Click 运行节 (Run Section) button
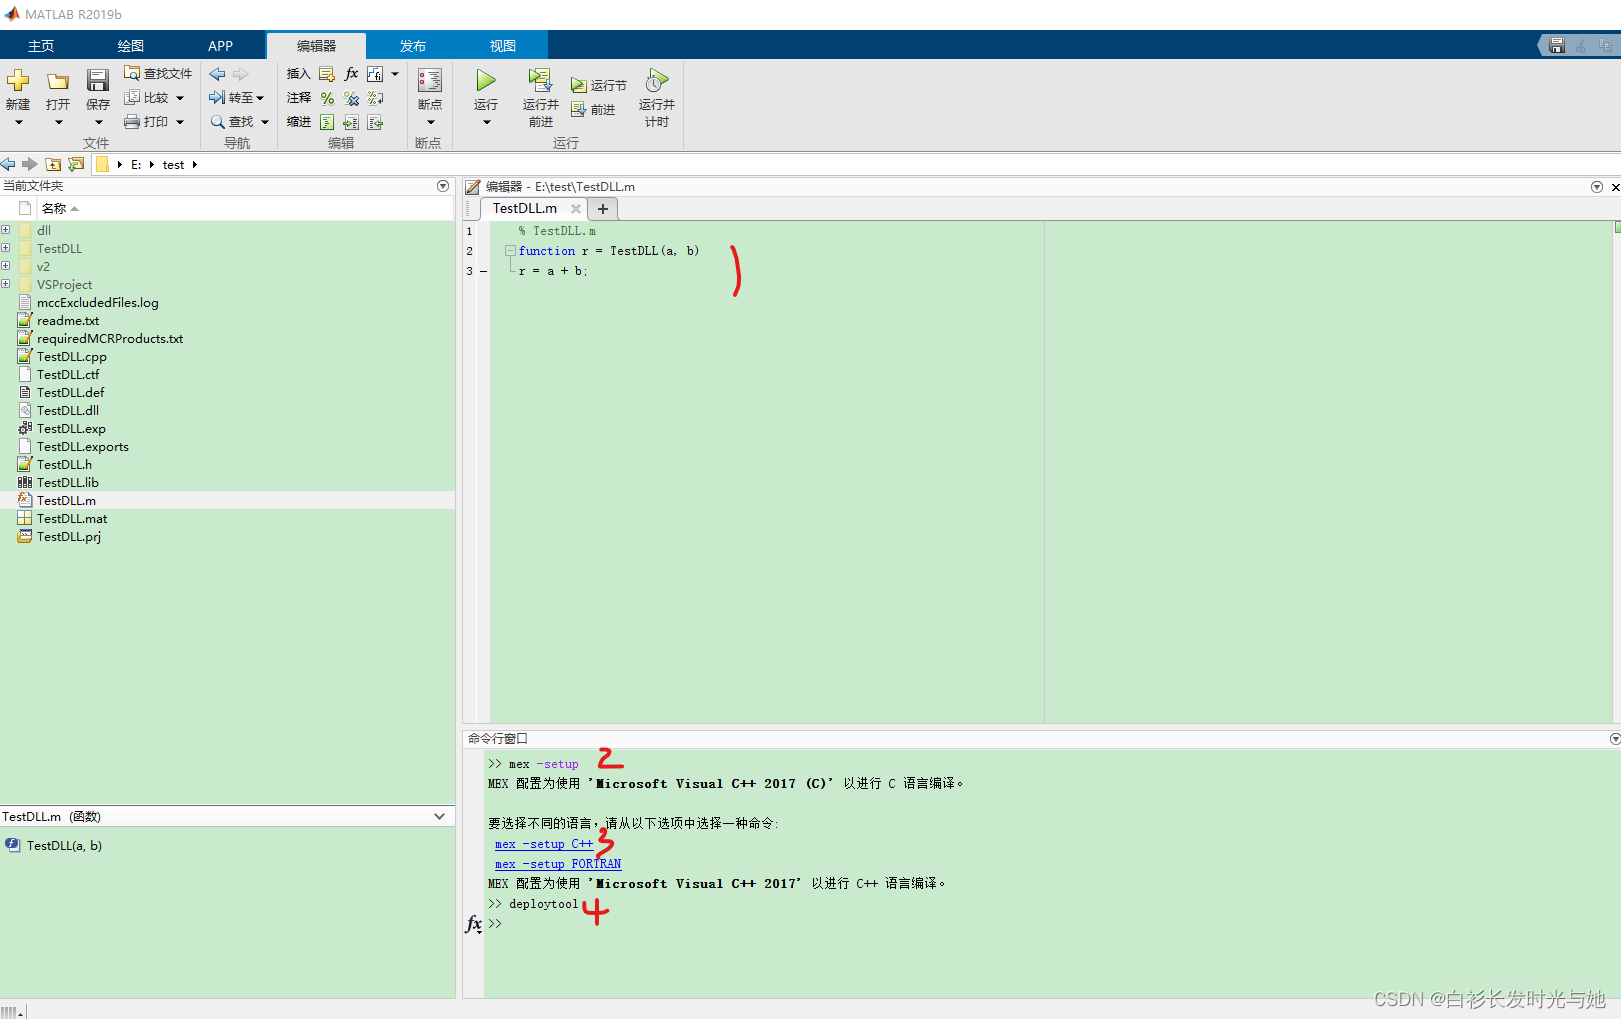The width and height of the screenshot is (1621, 1019). click(599, 86)
